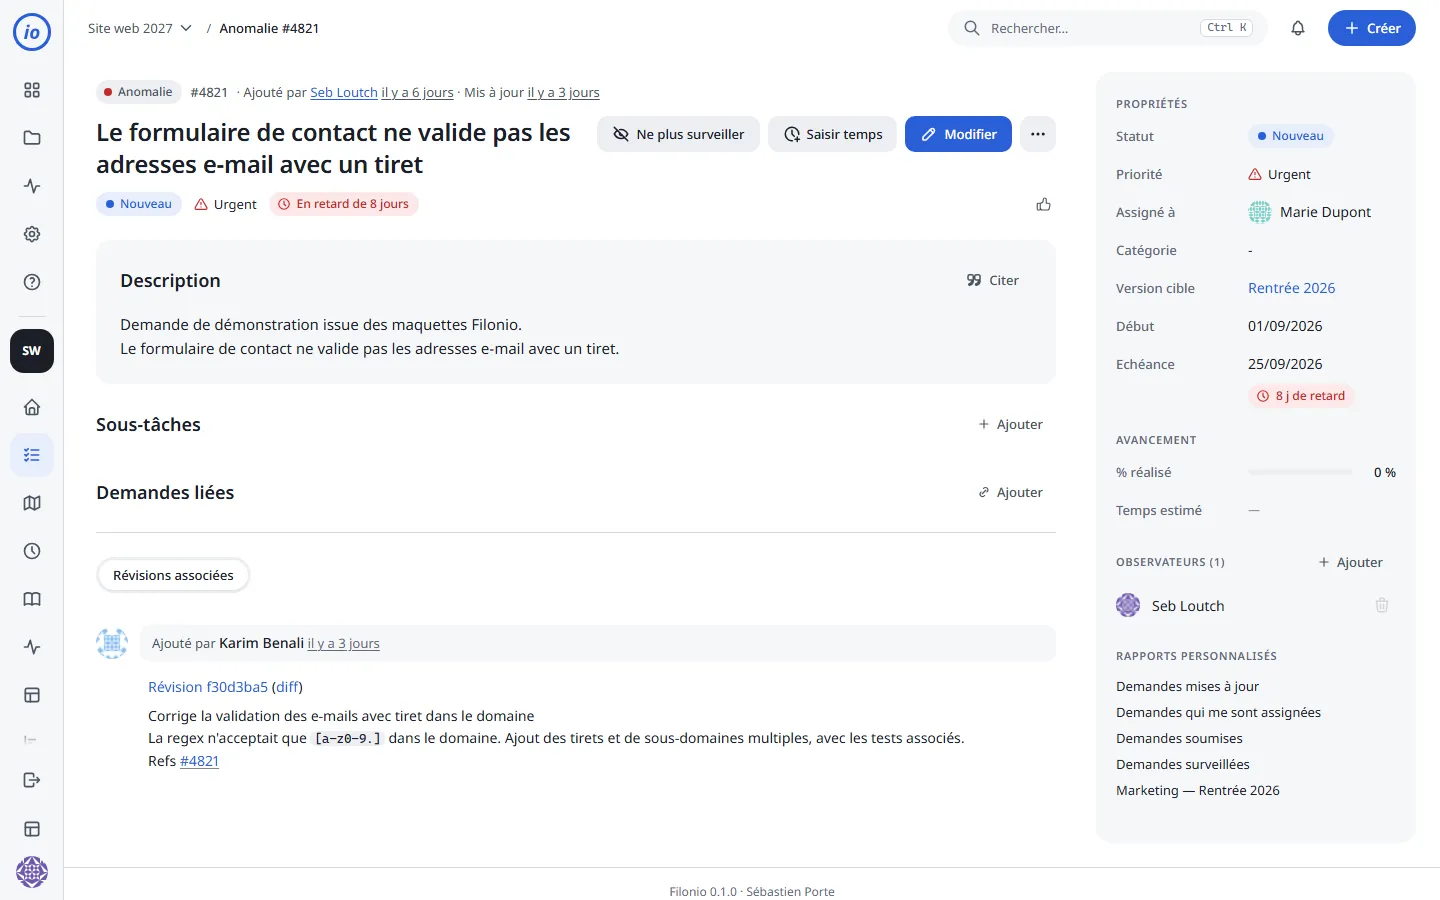
Task: Open the "Seb Loutch" author link
Action: coord(344,92)
